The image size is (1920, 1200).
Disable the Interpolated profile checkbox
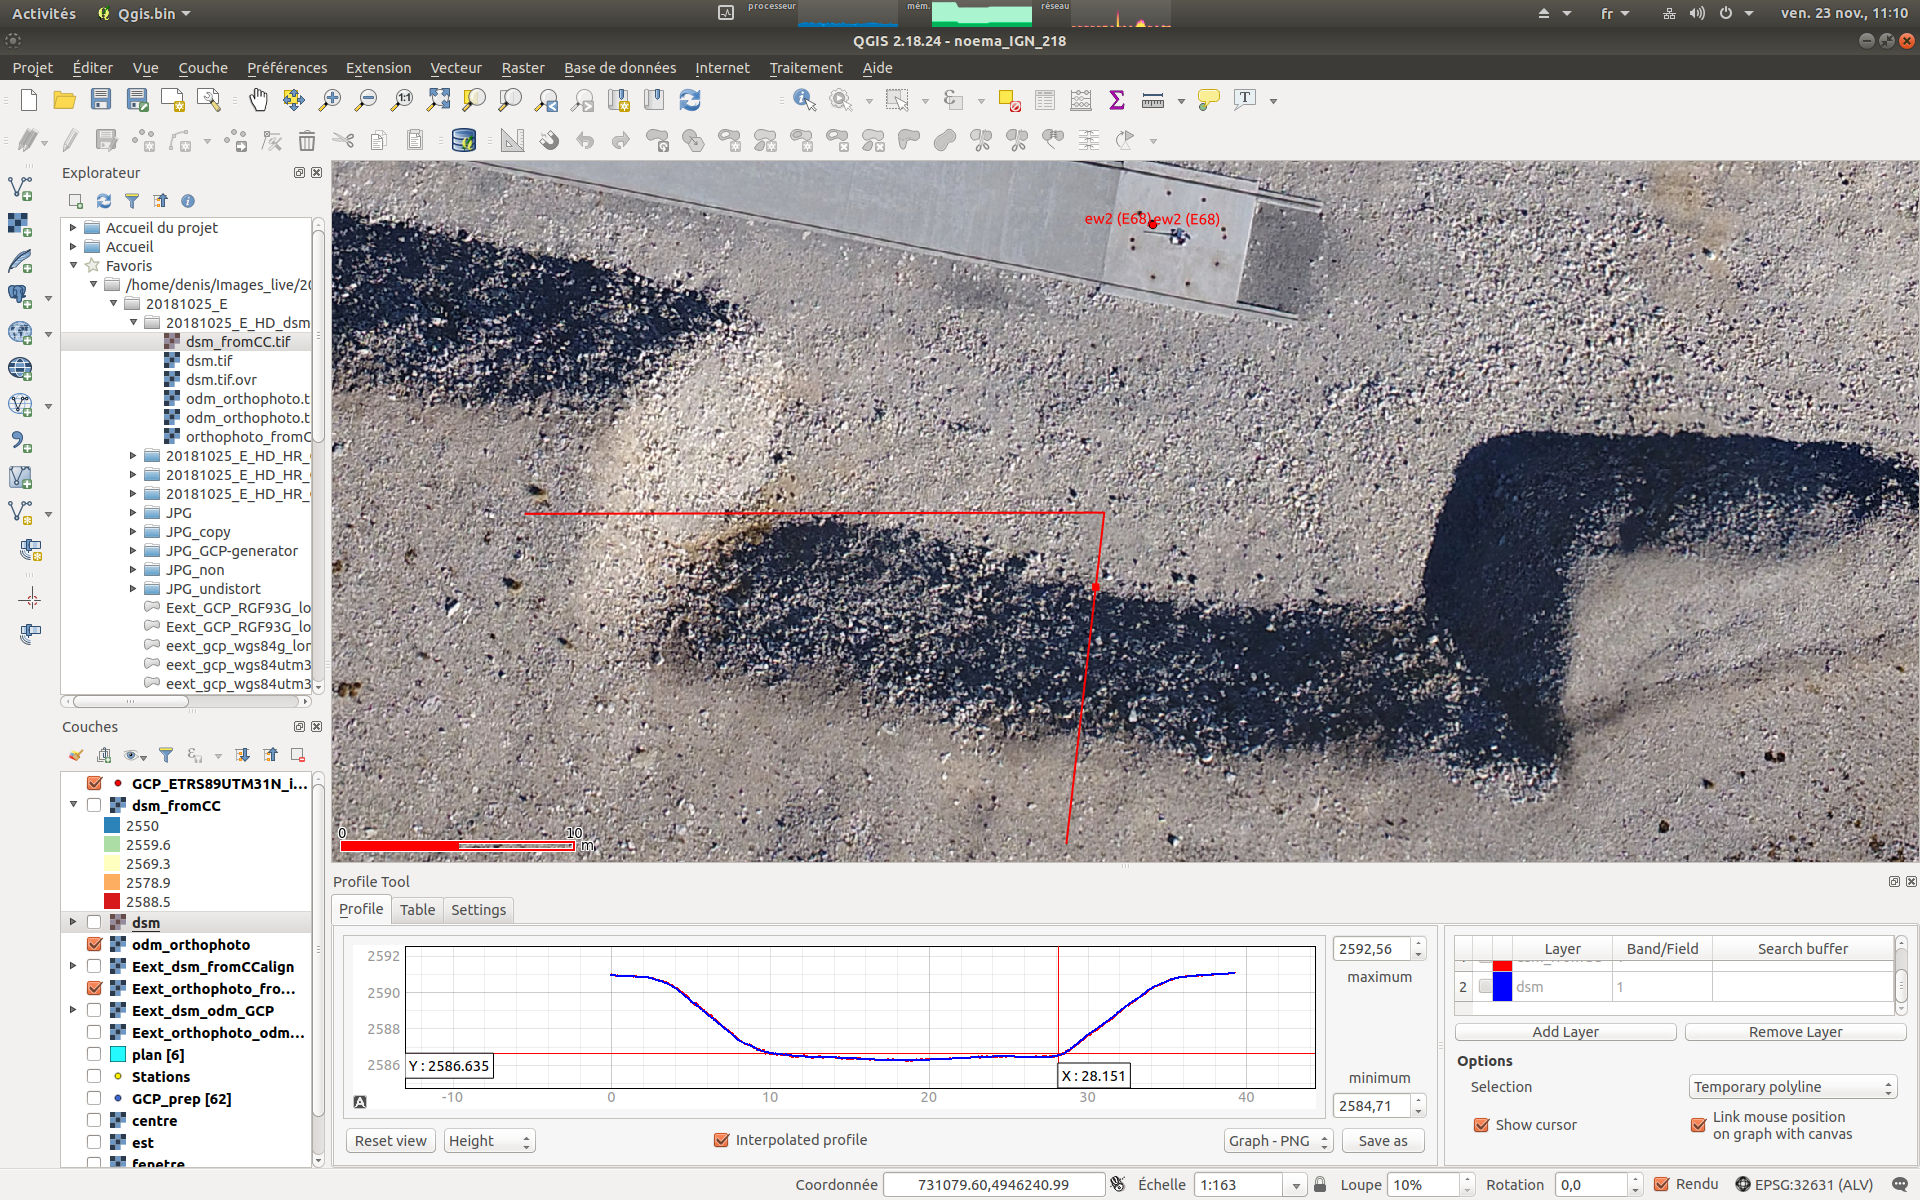click(721, 1139)
